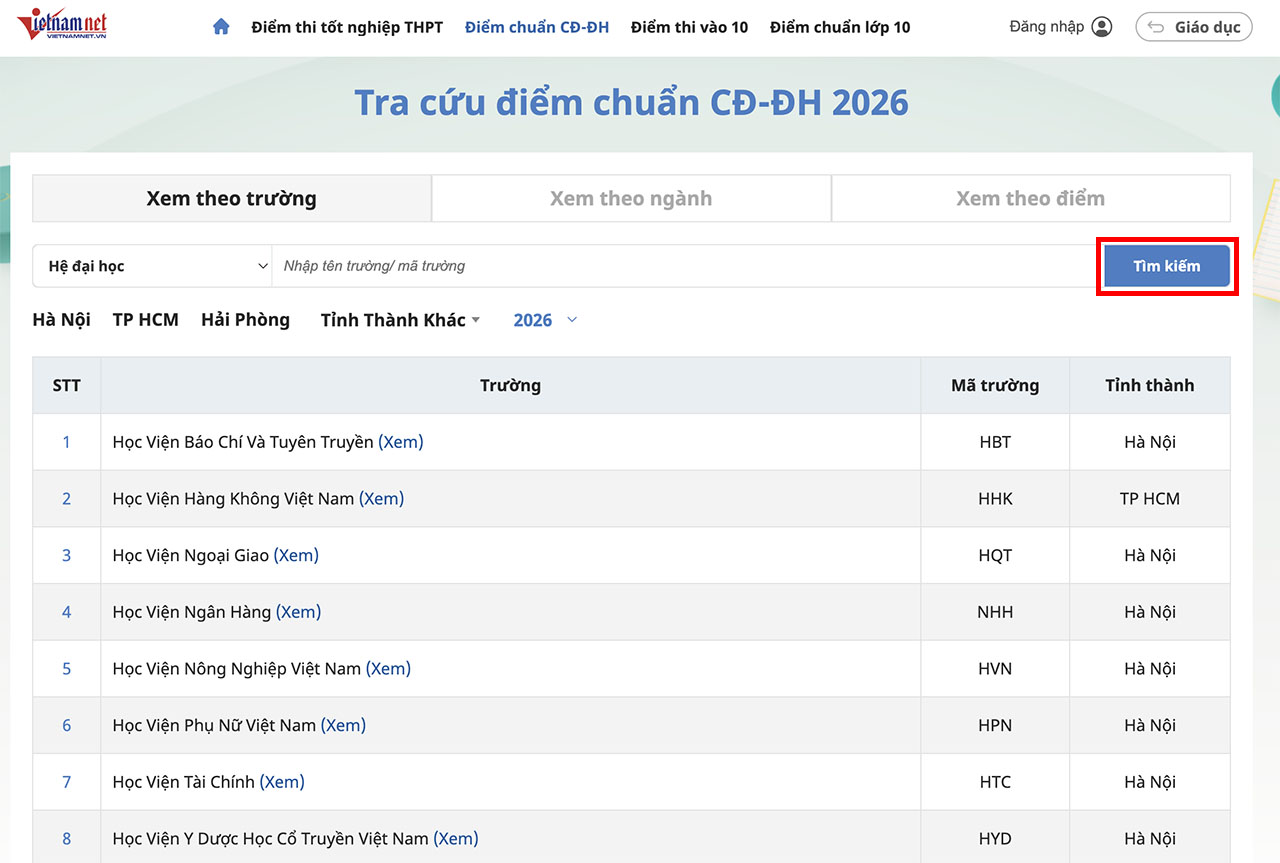Switch to Xem theo điểm tab

pyautogui.click(x=1031, y=198)
